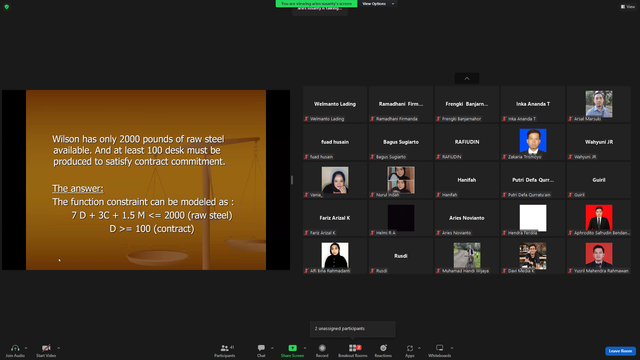Select RAFIUDIN participant tile
640x360 pixels.
(x=467, y=142)
